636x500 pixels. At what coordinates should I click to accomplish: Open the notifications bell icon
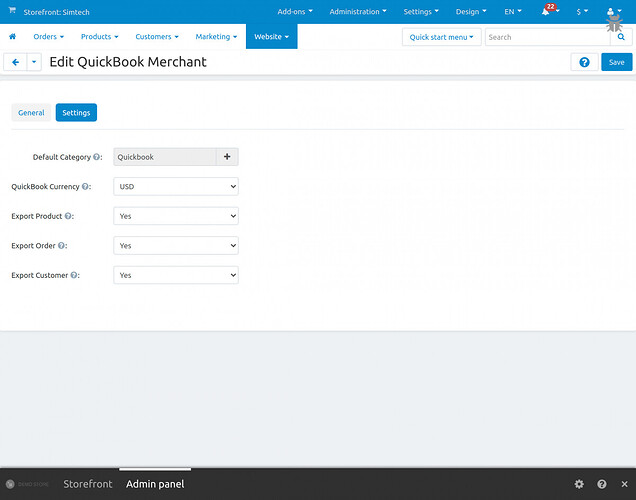click(546, 12)
